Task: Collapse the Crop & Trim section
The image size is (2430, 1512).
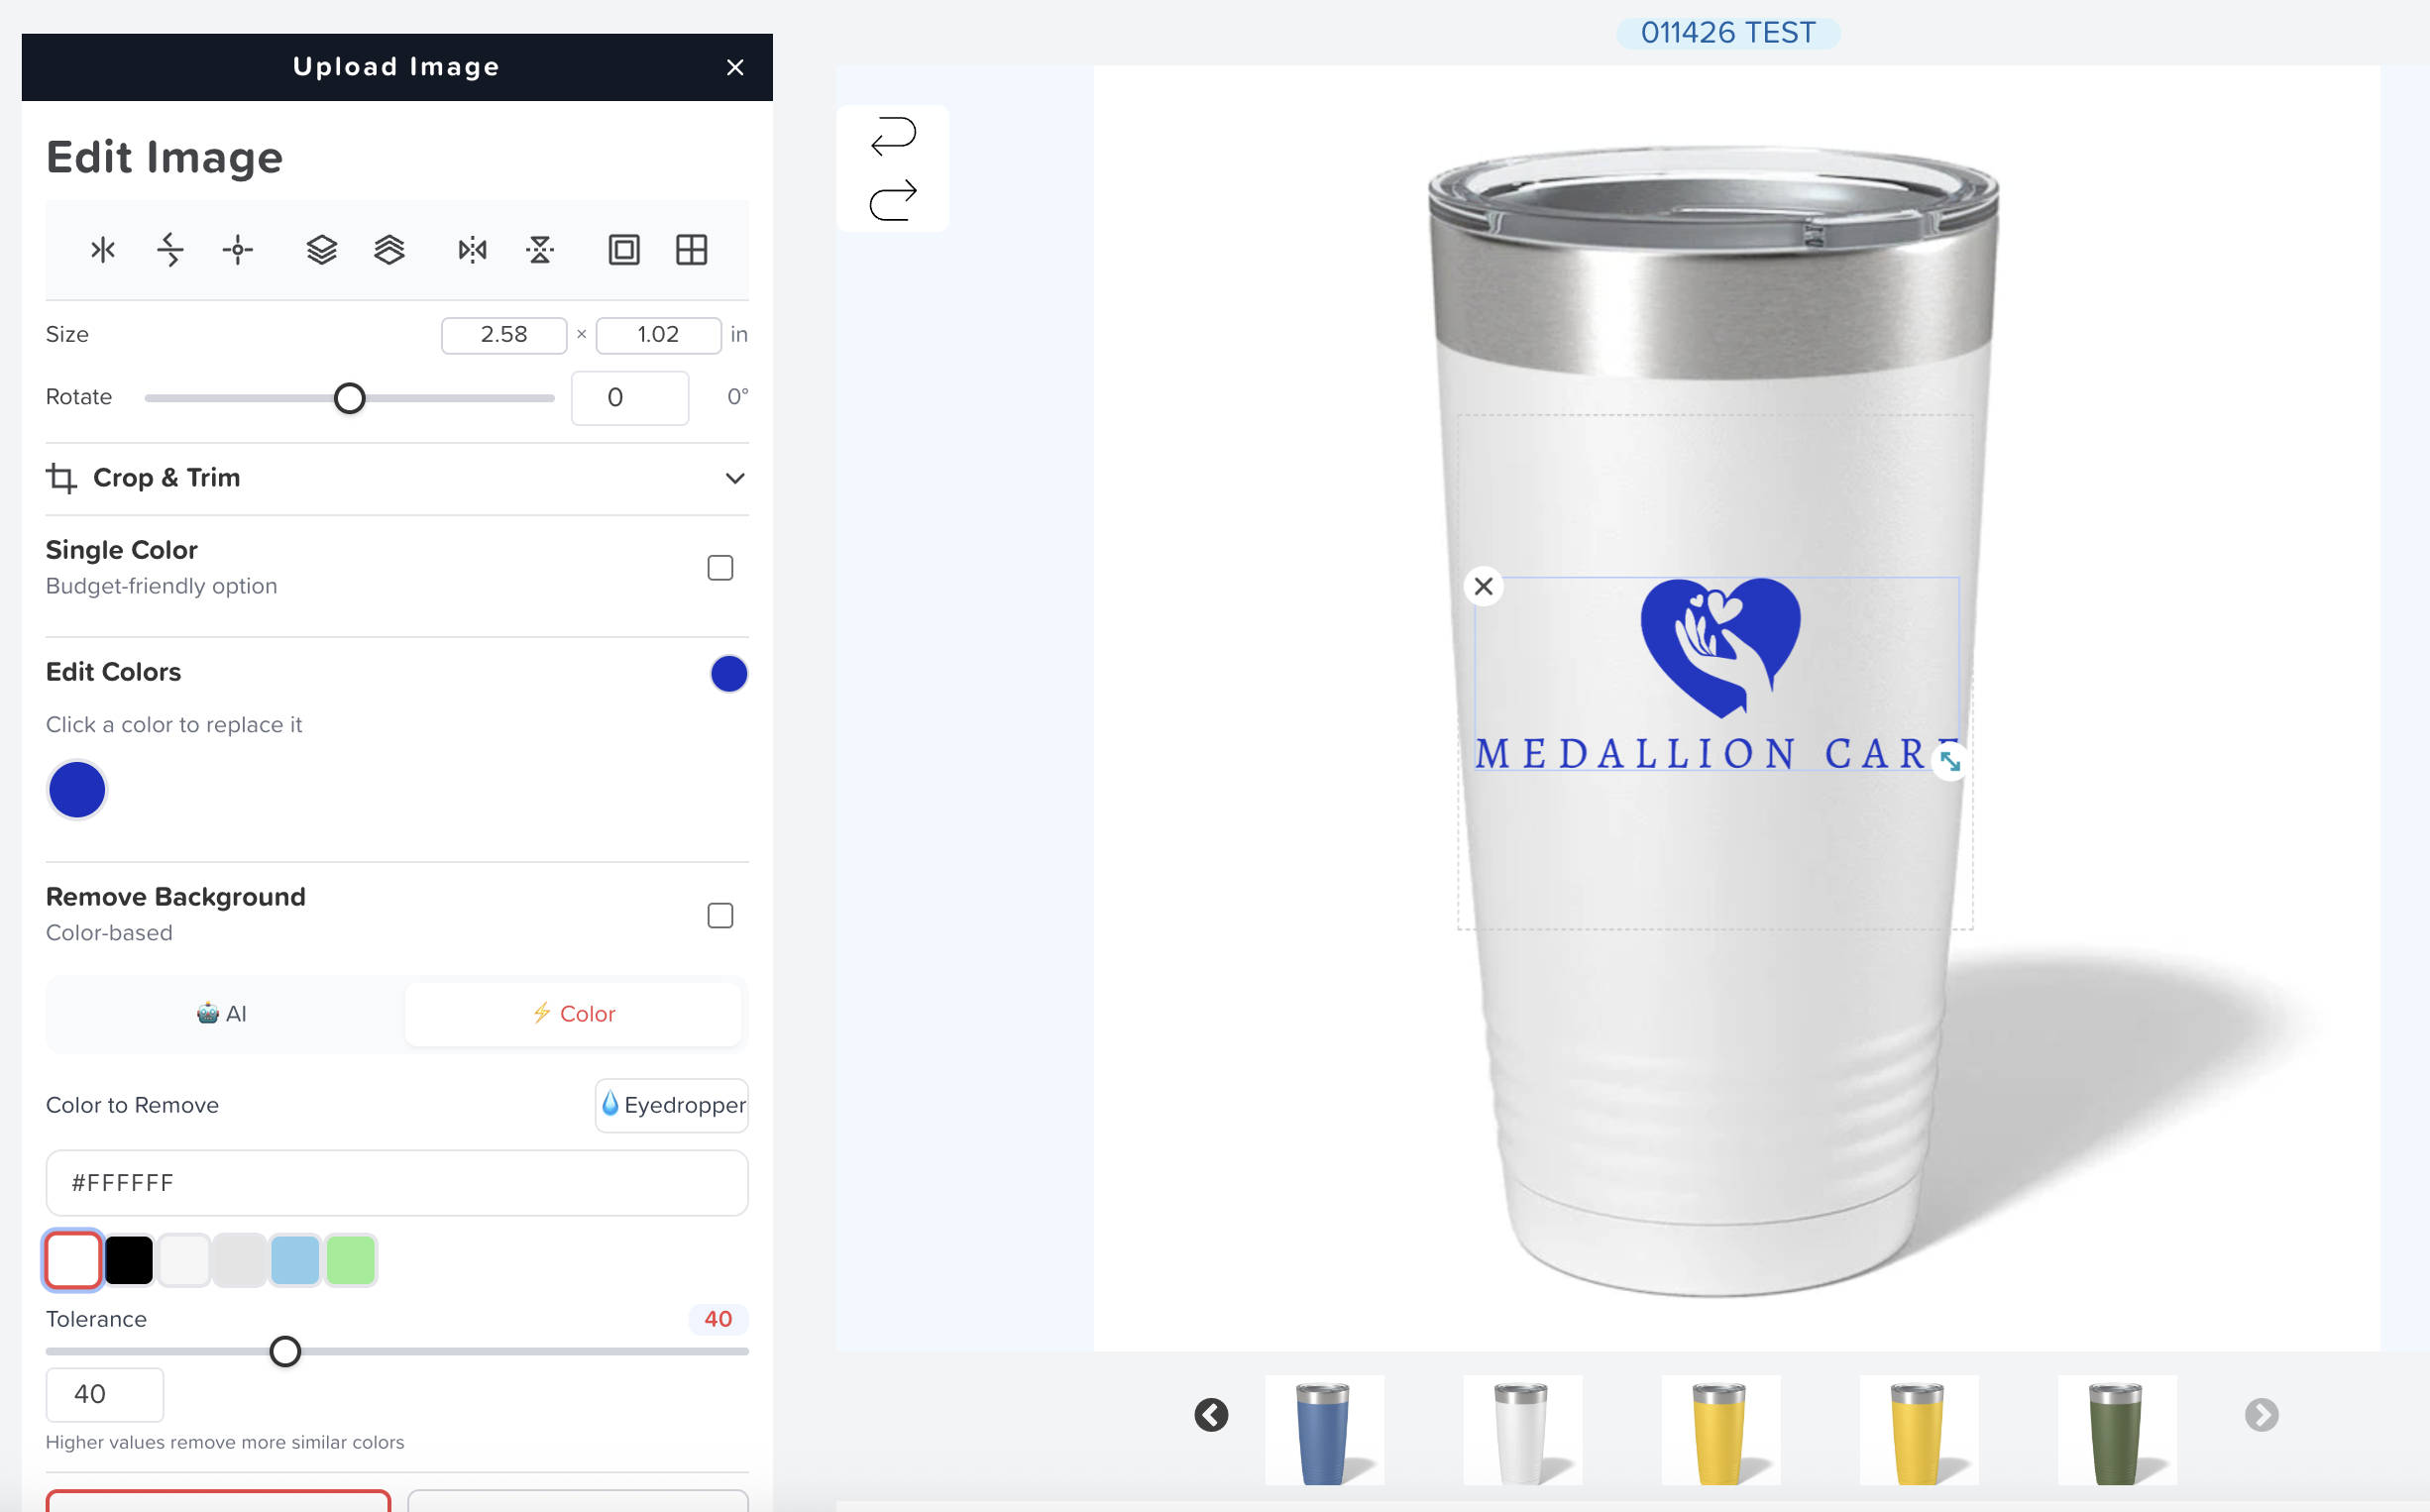Action: (735, 478)
